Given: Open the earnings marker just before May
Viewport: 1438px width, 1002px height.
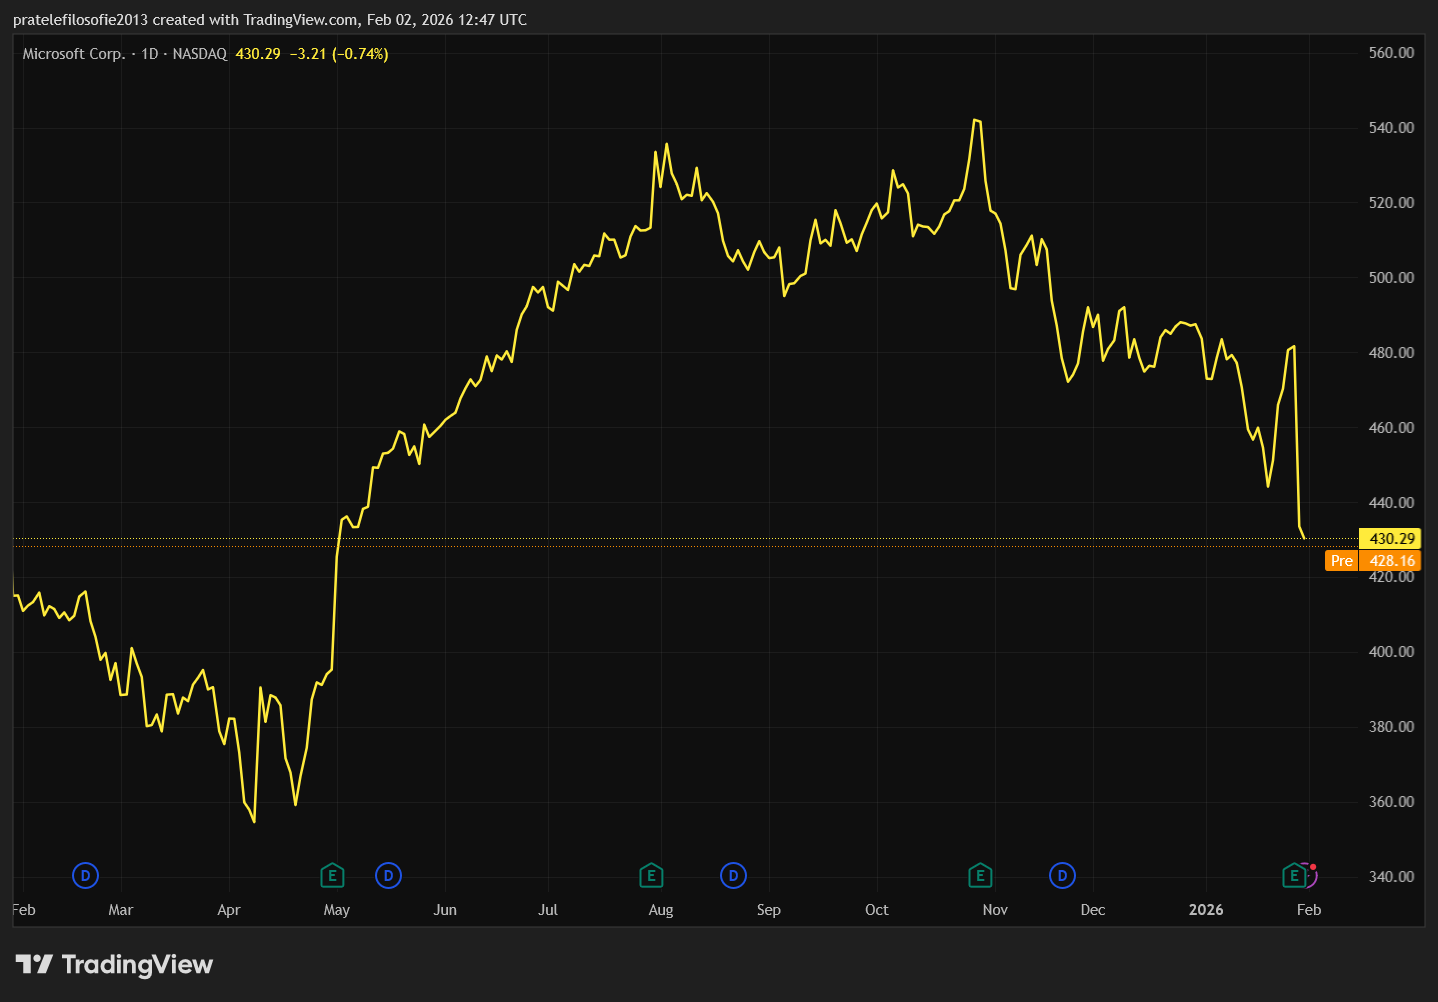Looking at the screenshot, I should tap(332, 876).
